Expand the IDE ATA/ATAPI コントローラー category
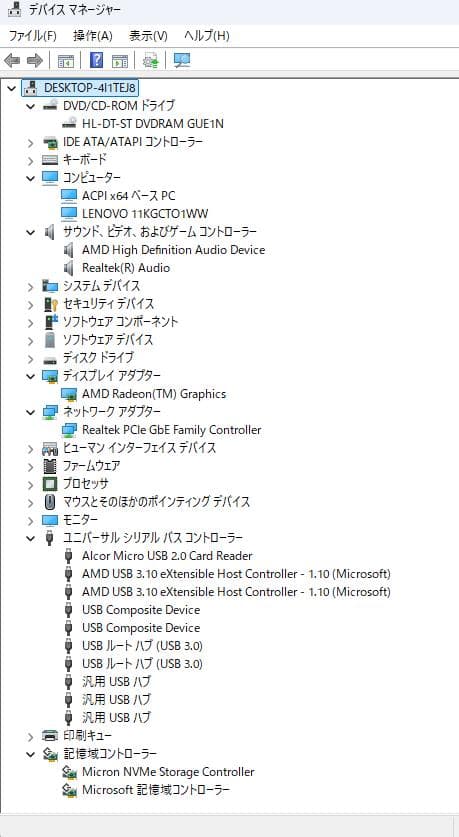 coord(30,142)
